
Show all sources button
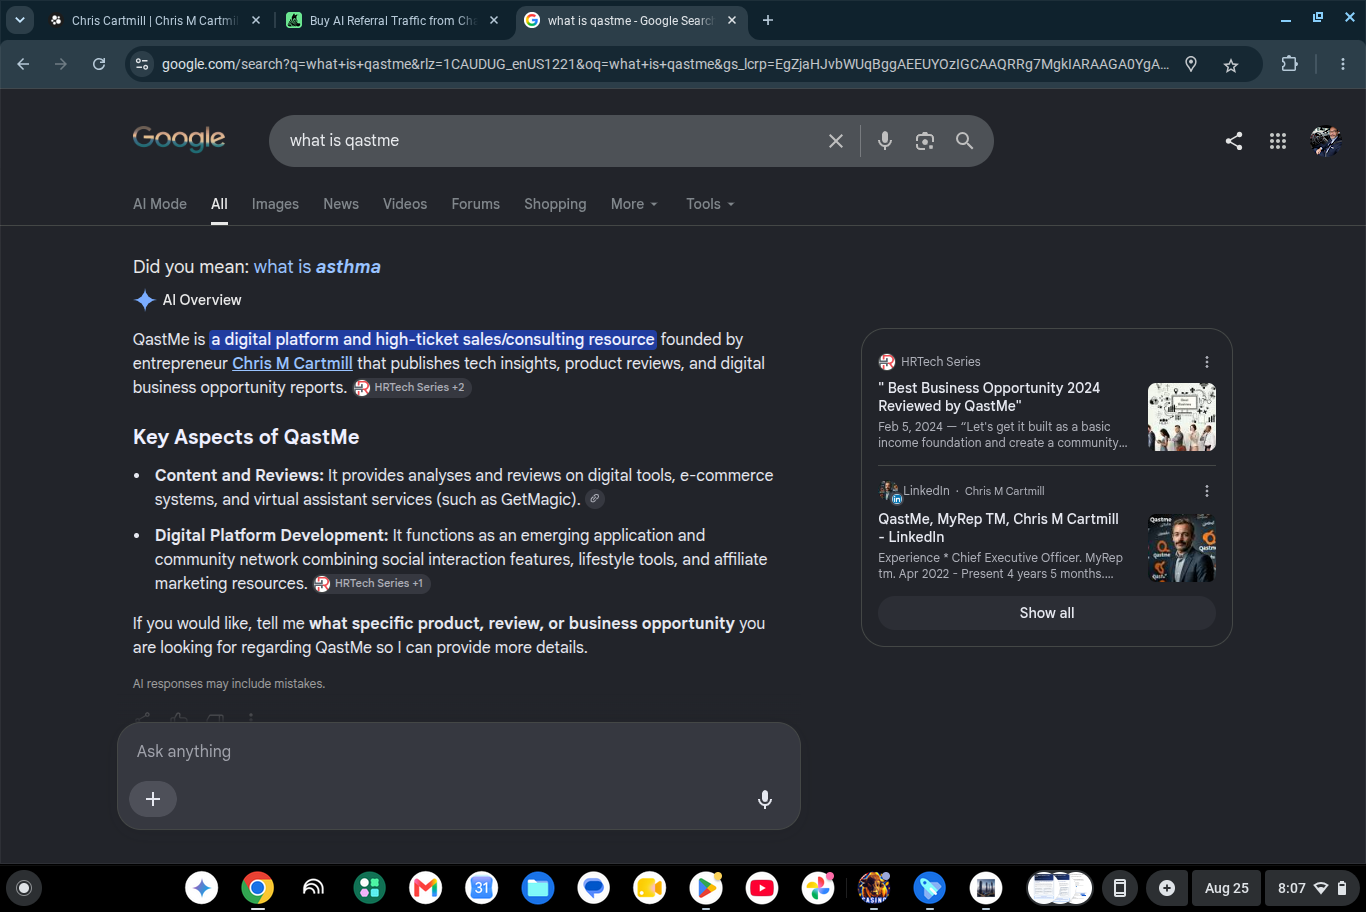click(x=1047, y=613)
